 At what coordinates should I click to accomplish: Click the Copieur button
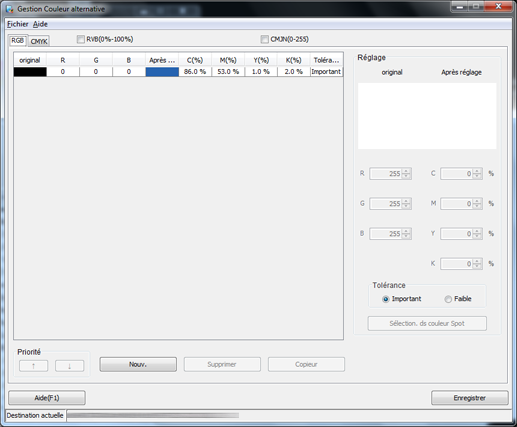[x=306, y=364]
